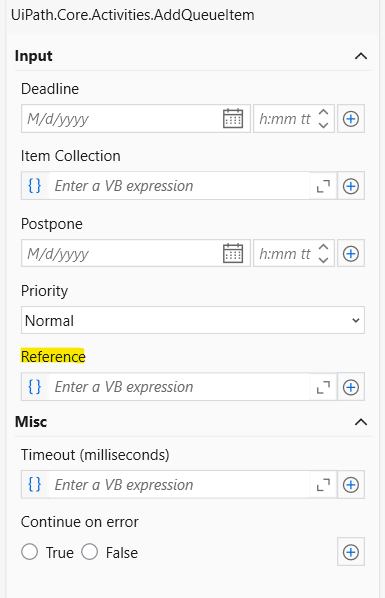Open expression editor for Reference field
Screen dimensions: 385x598
[x=323, y=387]
